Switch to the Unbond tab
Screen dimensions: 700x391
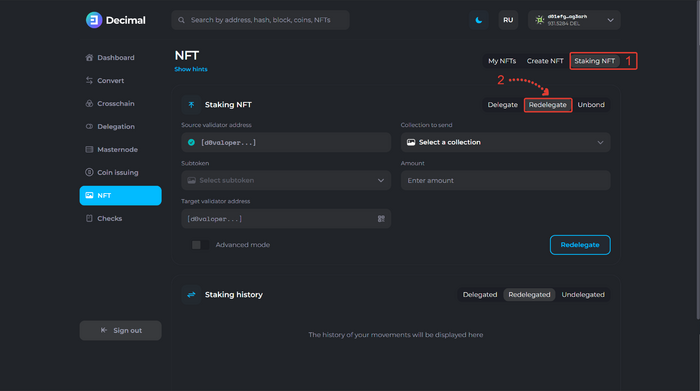[591, 105]
